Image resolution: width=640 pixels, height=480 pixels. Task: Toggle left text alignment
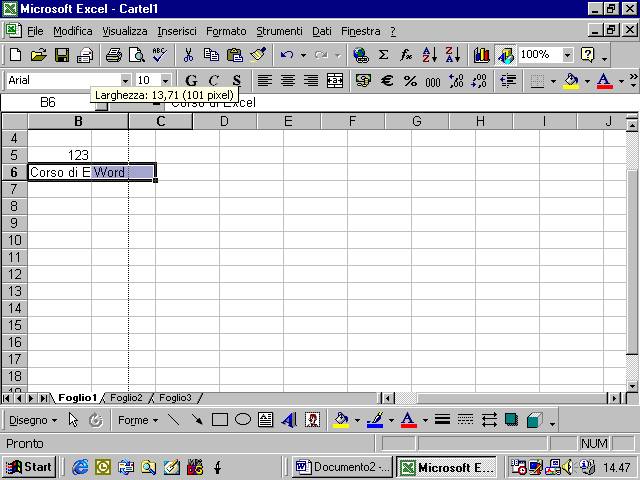[x=265, y=80]
